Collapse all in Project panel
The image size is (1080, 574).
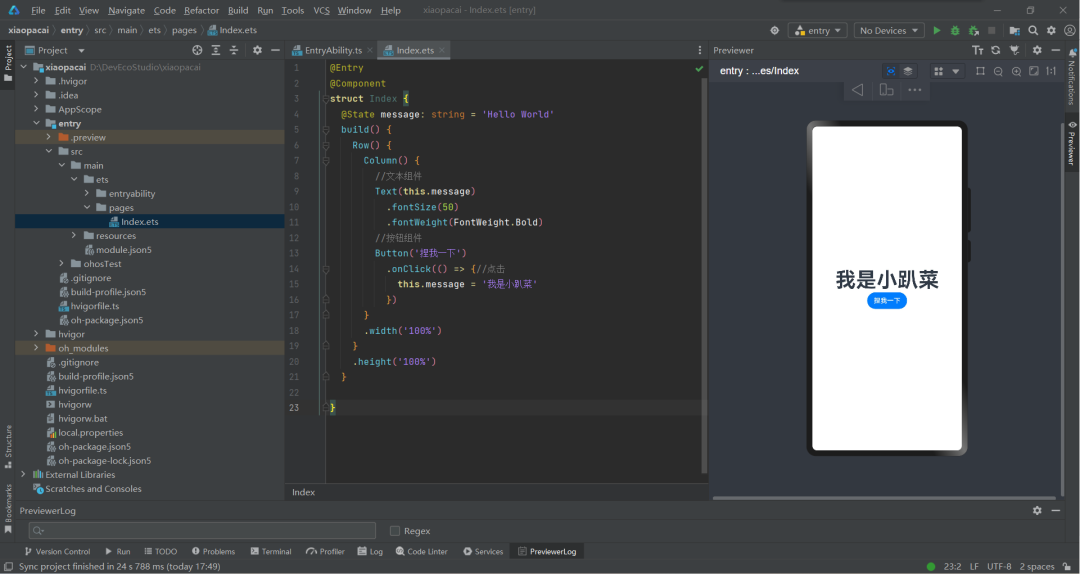[x=234, y=50]
